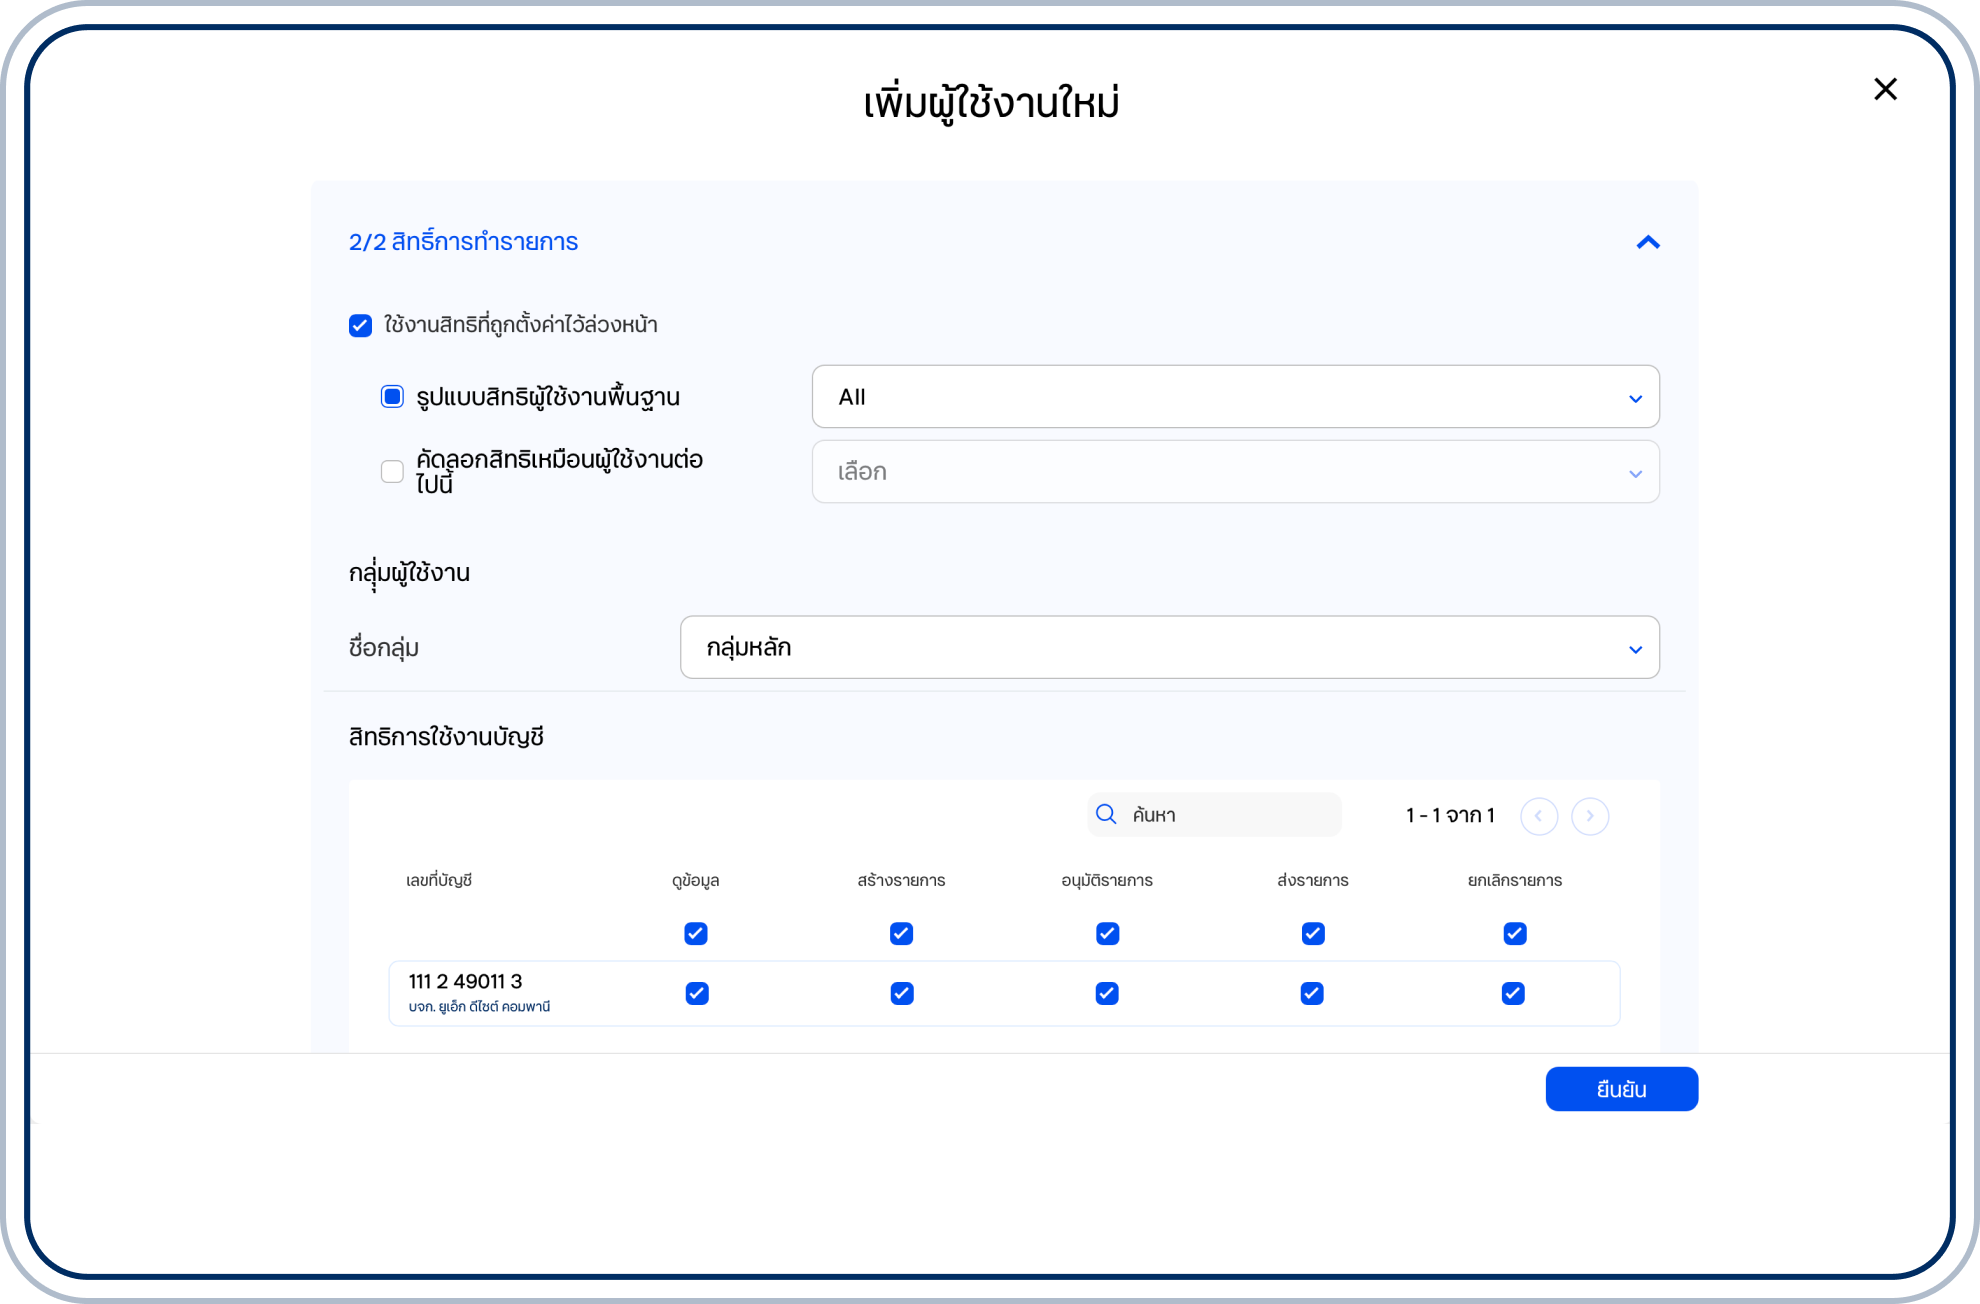Collapse the 2/2 สิทธิ์การทำรายการ section
Screen dimensions: 1980x1304
coord(1648,242)
